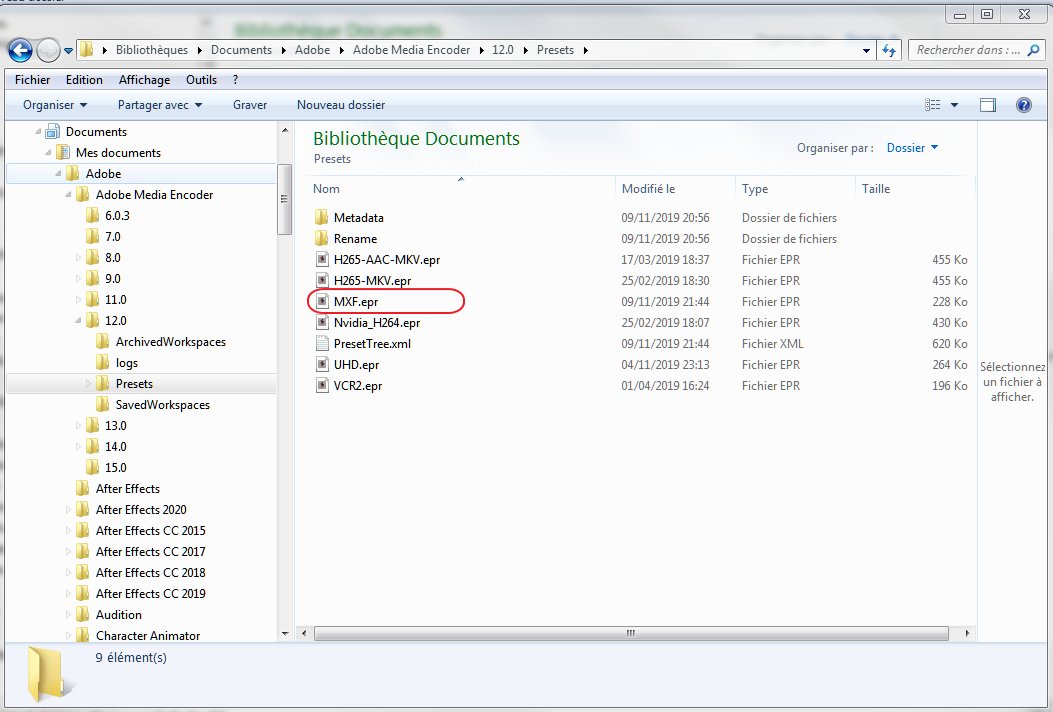Viewport: 1053px width, 712px height.
Task: Collapse the 12.0 folder in the tree
Action: [x=79, y=321]
